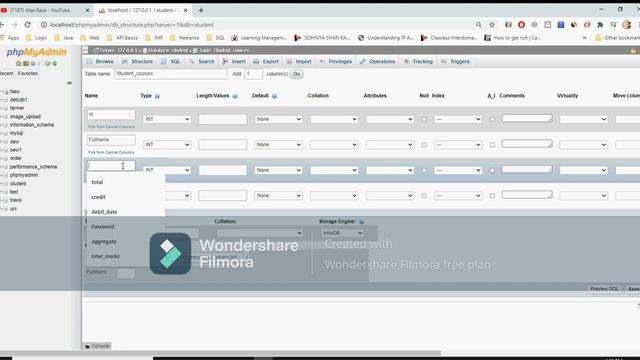Reload the page with the browser refresh icon
The width and height of the screenshot is (640, 360).
click(x=28, y=25)
